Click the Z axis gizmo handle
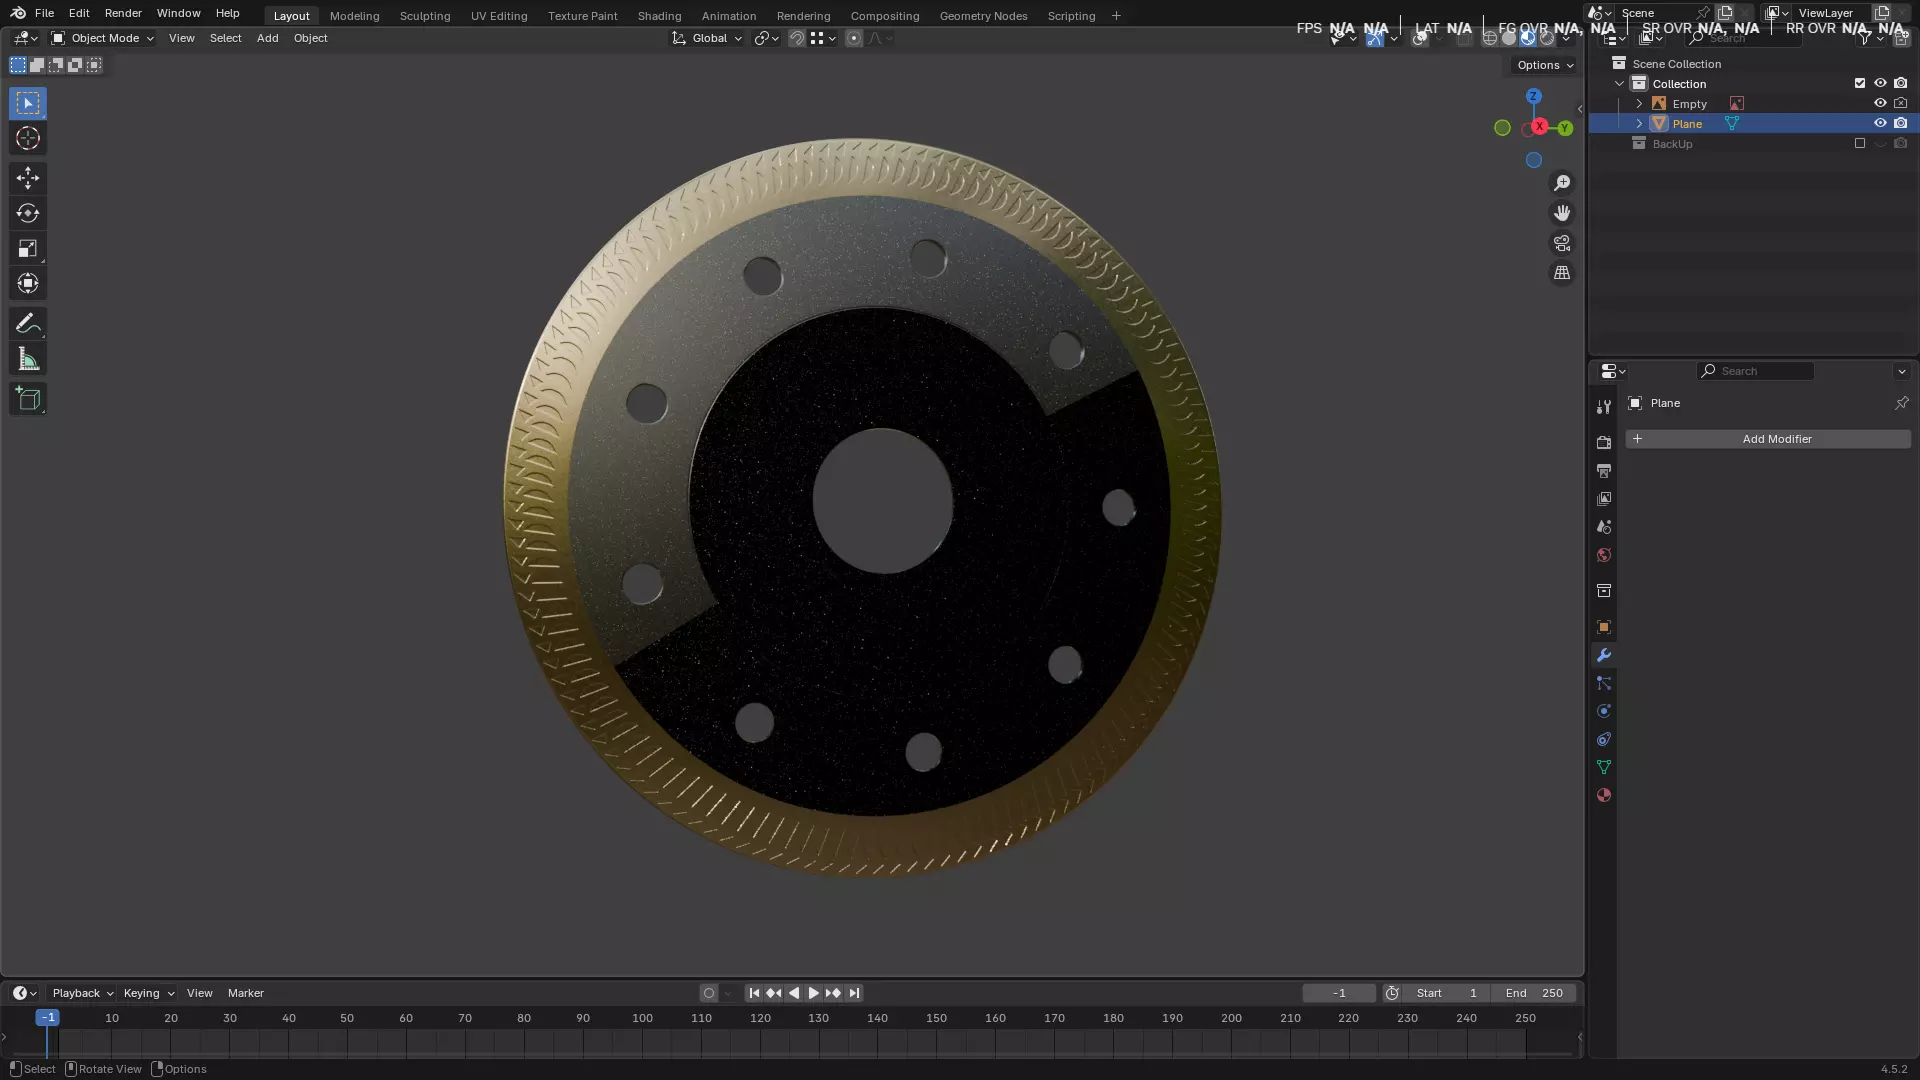The width and height of the screenshot is (1920, 1080). coord(1533,96)
